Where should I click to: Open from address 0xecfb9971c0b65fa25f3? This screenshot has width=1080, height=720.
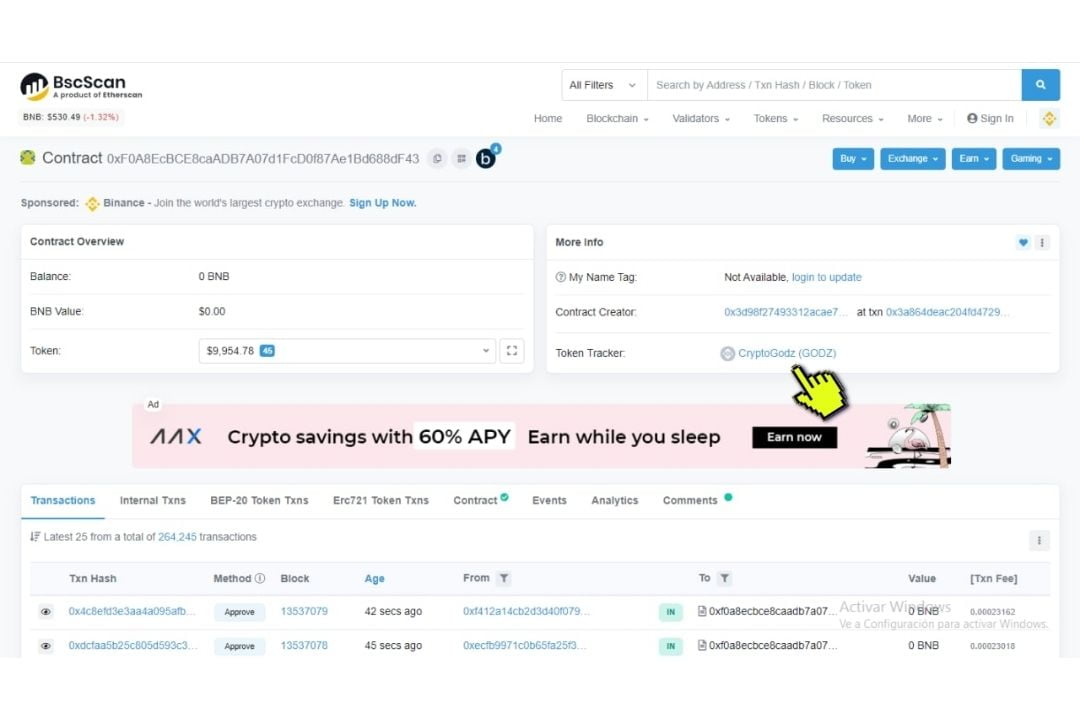524,646
